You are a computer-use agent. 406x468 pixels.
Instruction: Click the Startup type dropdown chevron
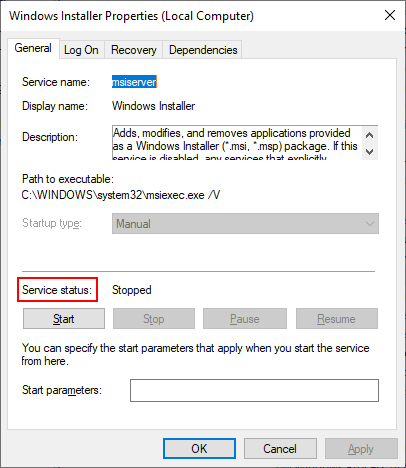[369, 224]
